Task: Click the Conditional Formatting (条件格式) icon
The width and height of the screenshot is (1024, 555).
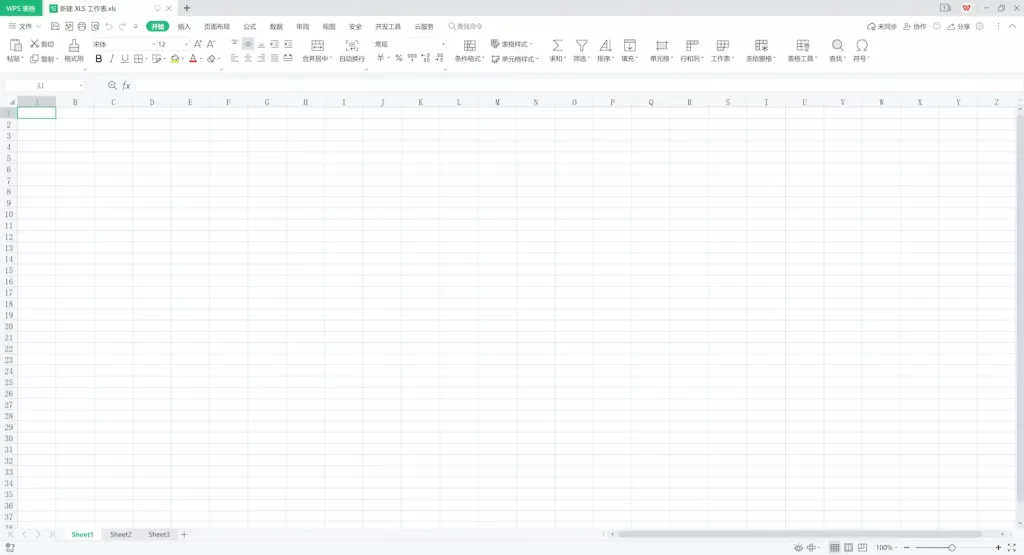Action: [469, 45]
